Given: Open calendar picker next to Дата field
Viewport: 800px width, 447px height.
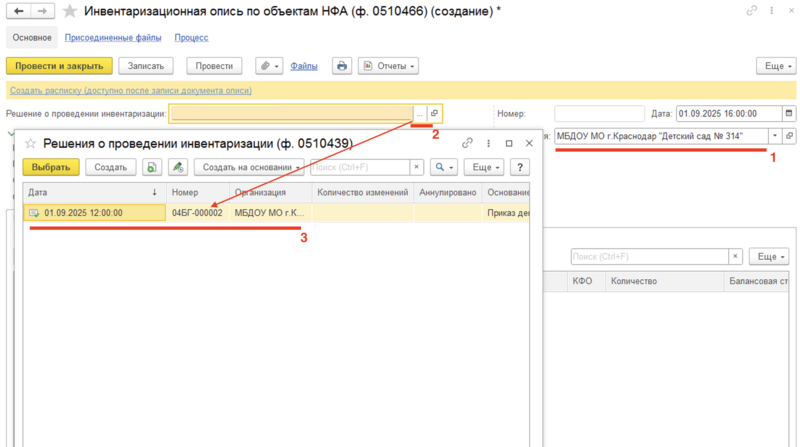Looking at the screenshot, I should 790,114.
